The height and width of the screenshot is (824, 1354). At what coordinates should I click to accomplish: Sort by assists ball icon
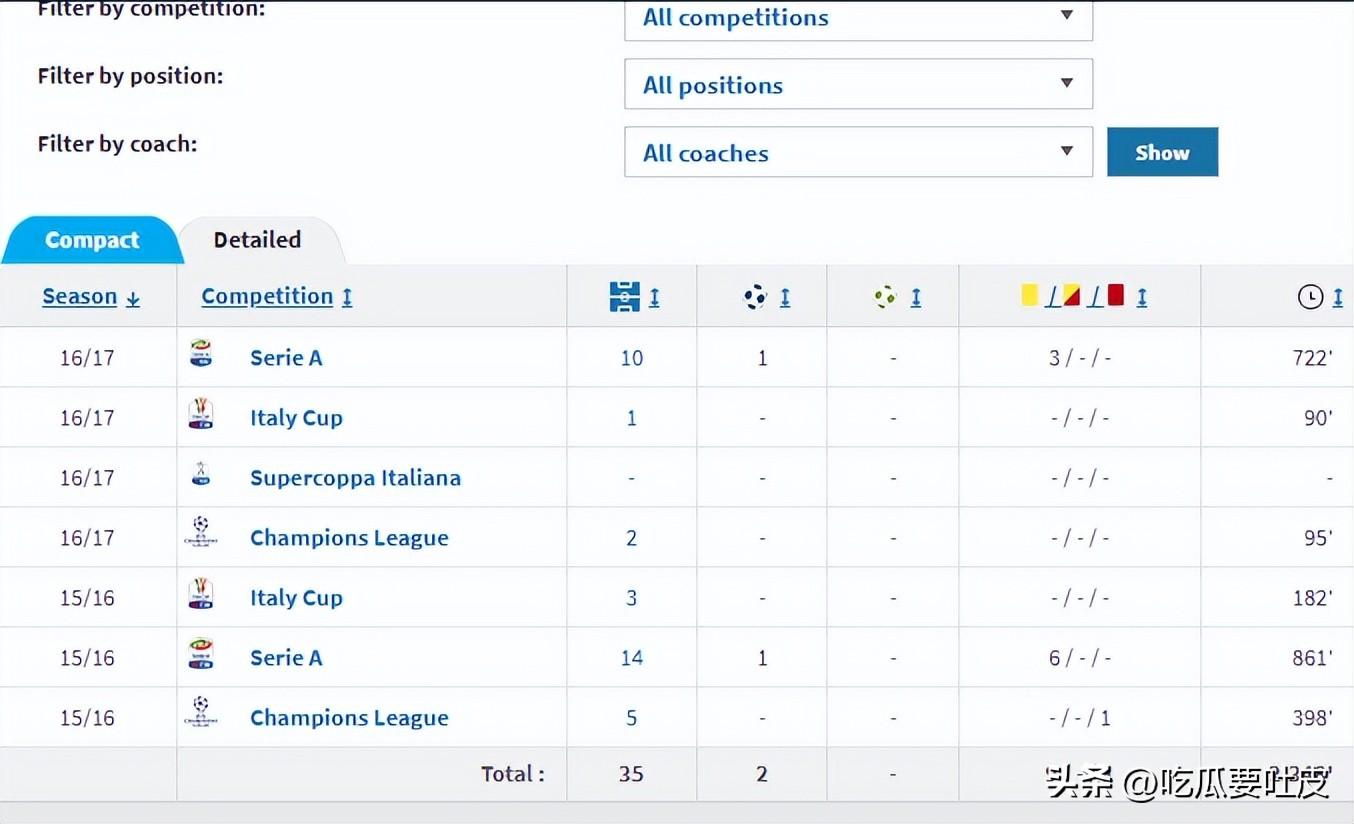(886, 297)
